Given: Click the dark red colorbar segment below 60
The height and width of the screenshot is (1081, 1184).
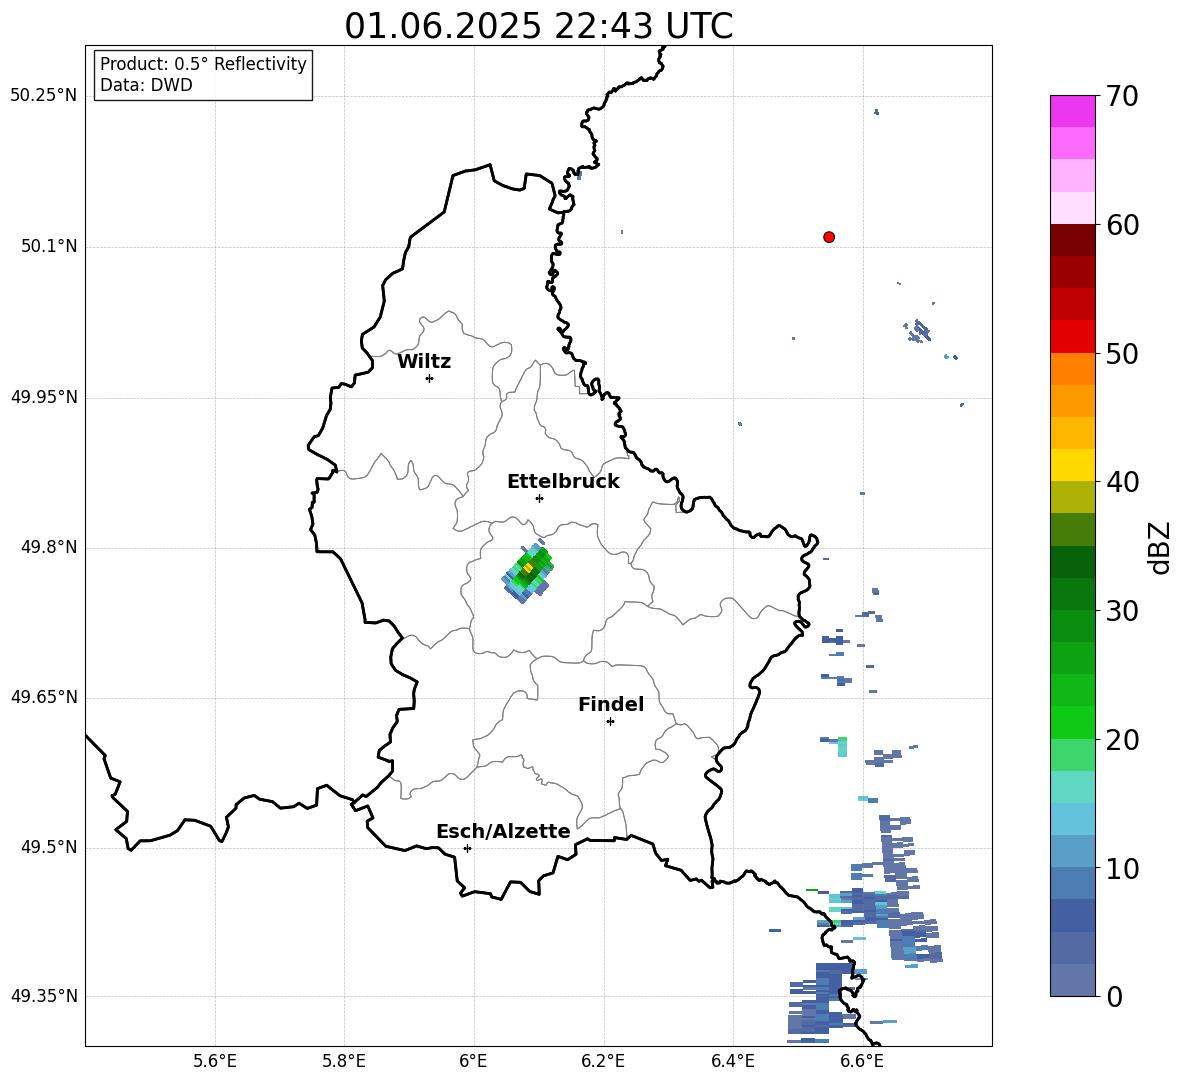Looking at the screenshot, I should click(x=1072, y=240).
